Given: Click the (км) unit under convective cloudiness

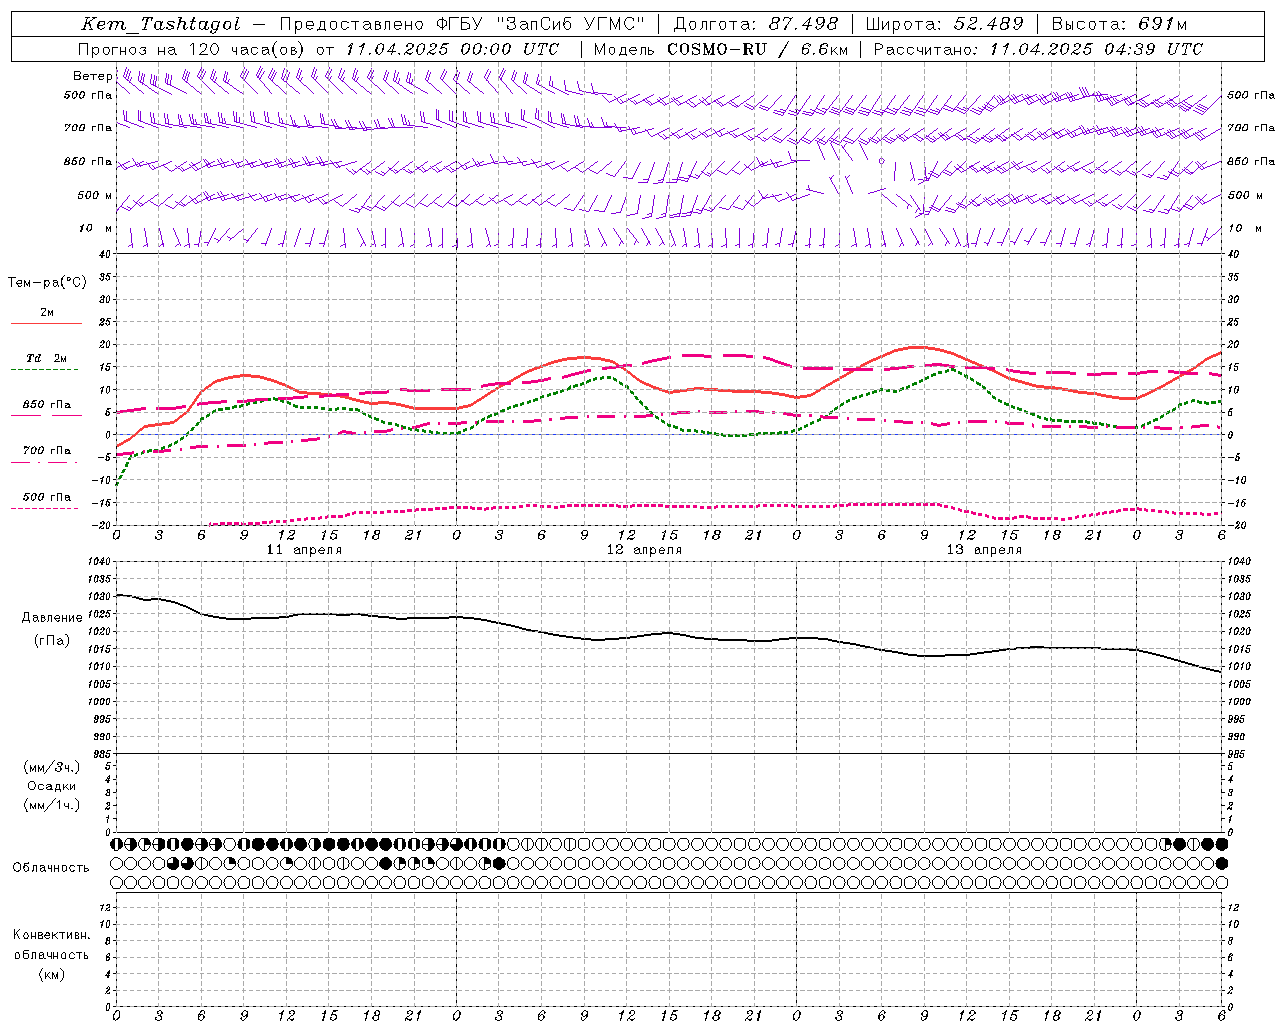Looking at the screenshot, I should [x=51, y=974].
